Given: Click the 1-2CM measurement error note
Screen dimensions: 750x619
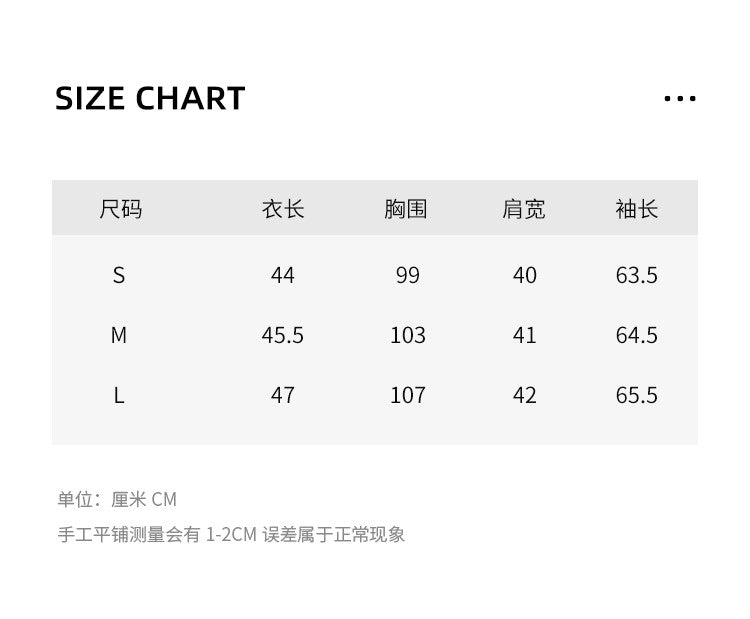Looking at the screenshot, I should pyautogui.click(x=231, y=534).
